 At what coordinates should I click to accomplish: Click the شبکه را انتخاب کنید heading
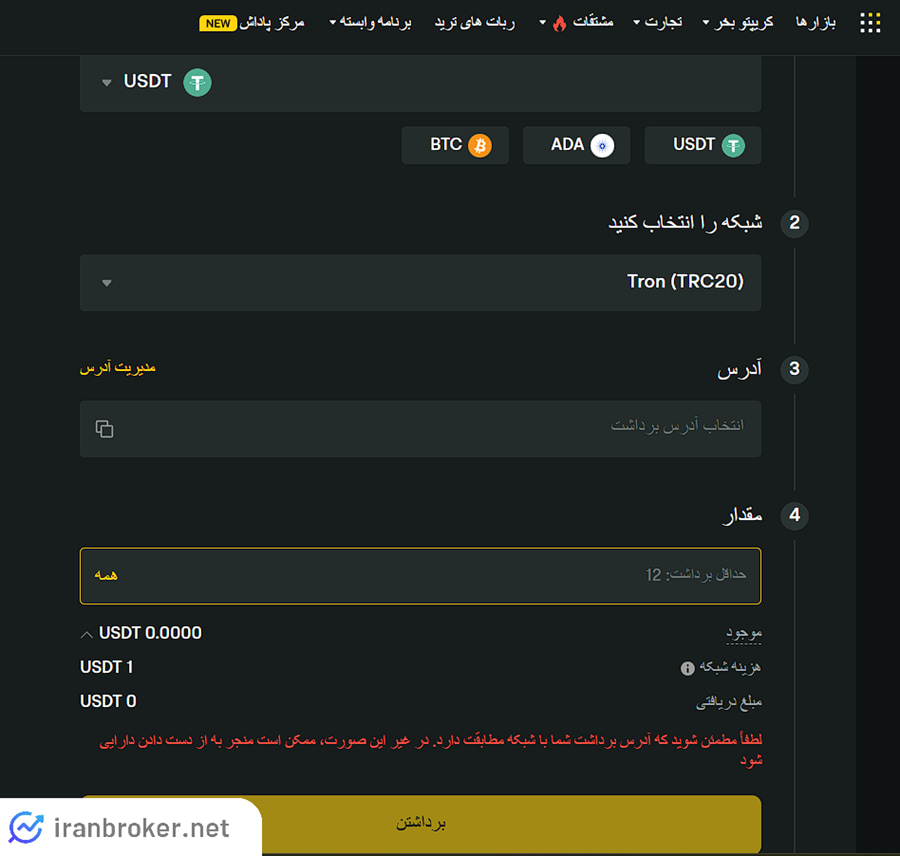pyautogui.click(x=685, y=222)
